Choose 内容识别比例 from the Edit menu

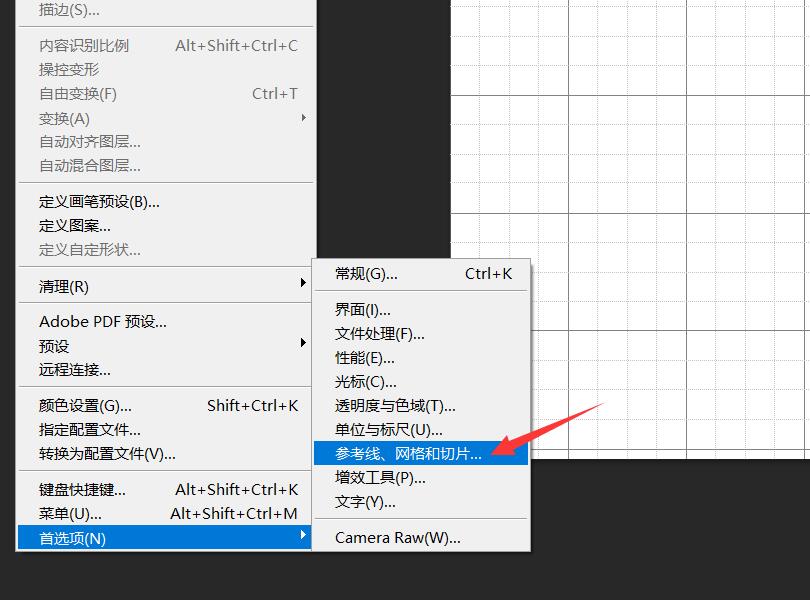(166, 45)
